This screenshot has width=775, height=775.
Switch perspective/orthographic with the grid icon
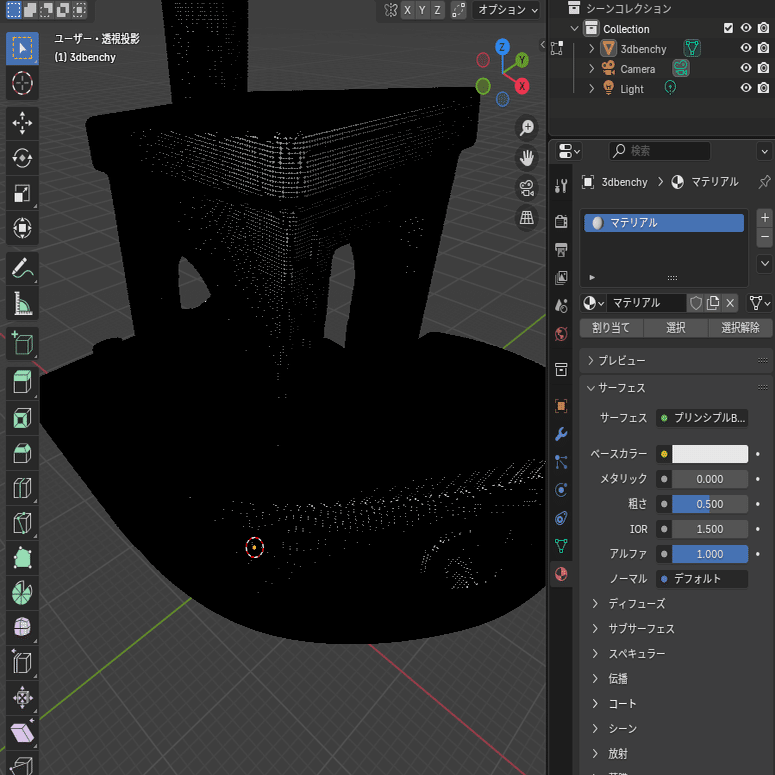[527, 217]
